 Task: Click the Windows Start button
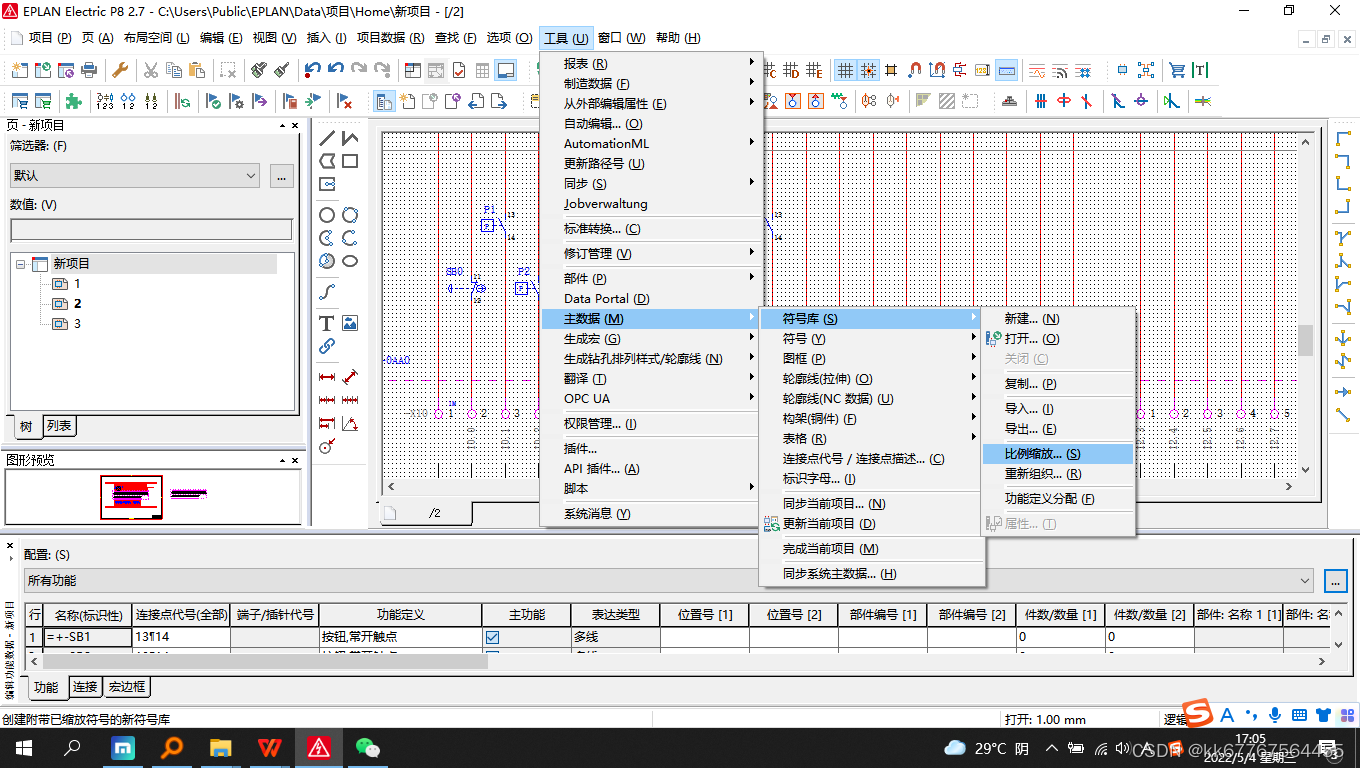pyautogui.click(x=23, y=747)
